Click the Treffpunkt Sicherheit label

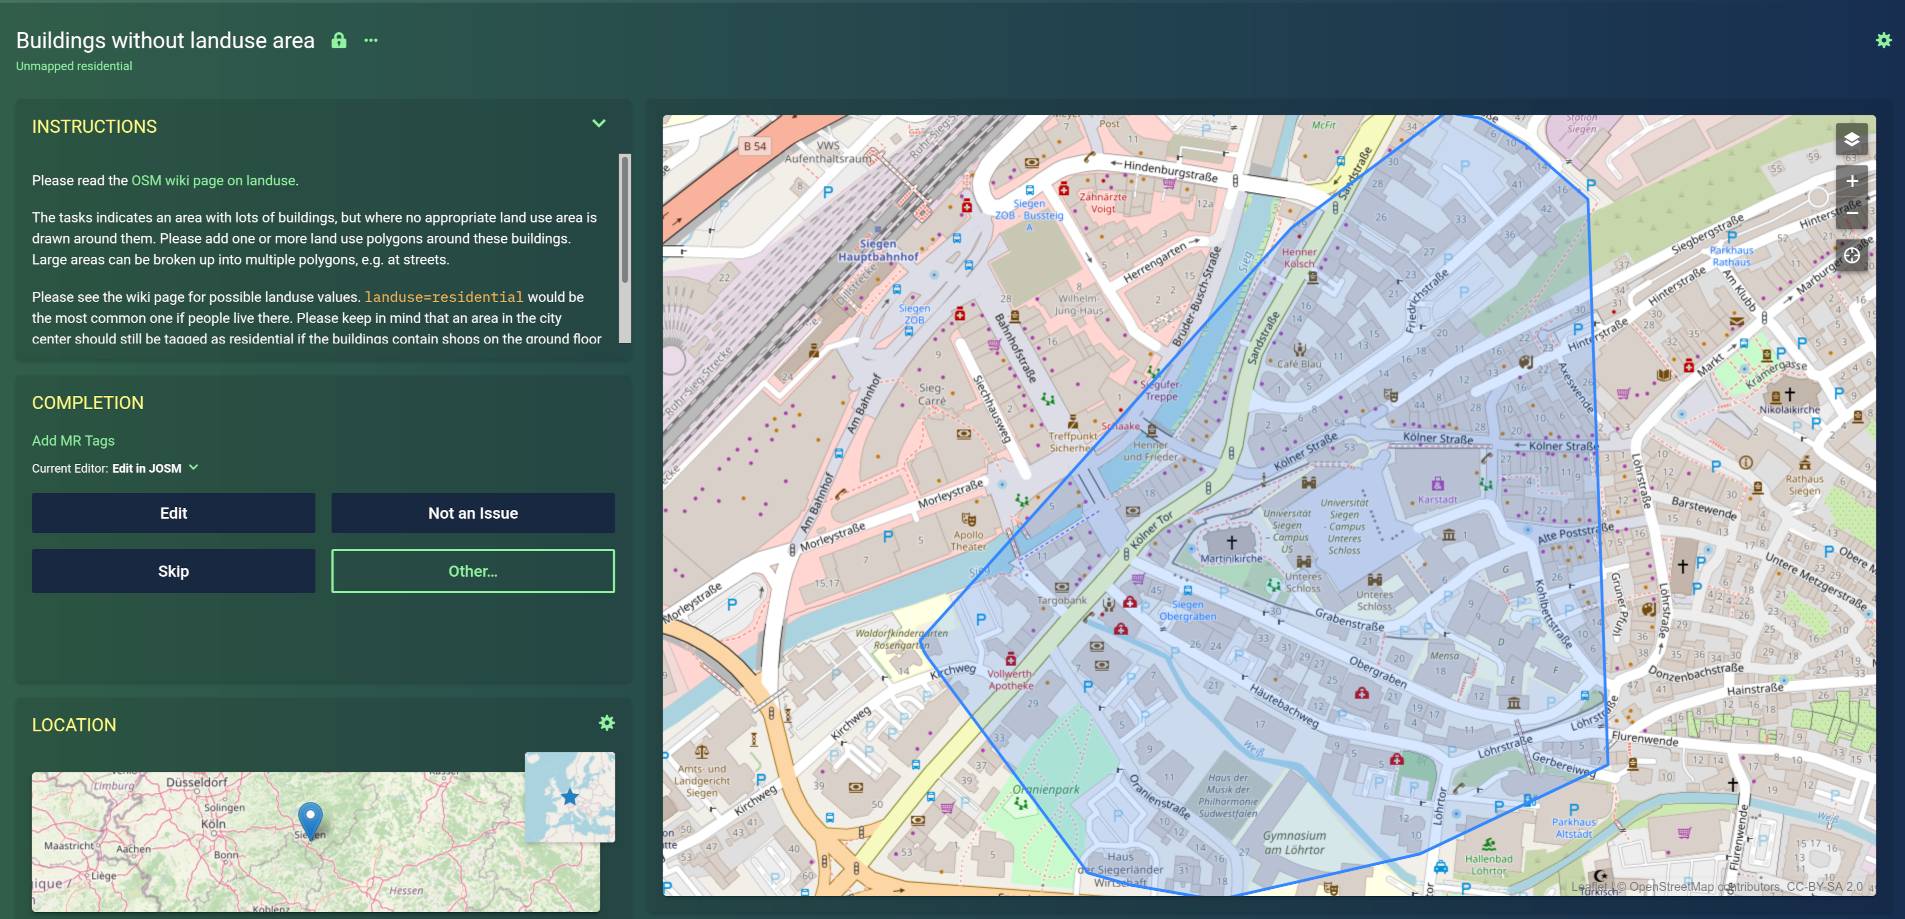[1073, 442]
